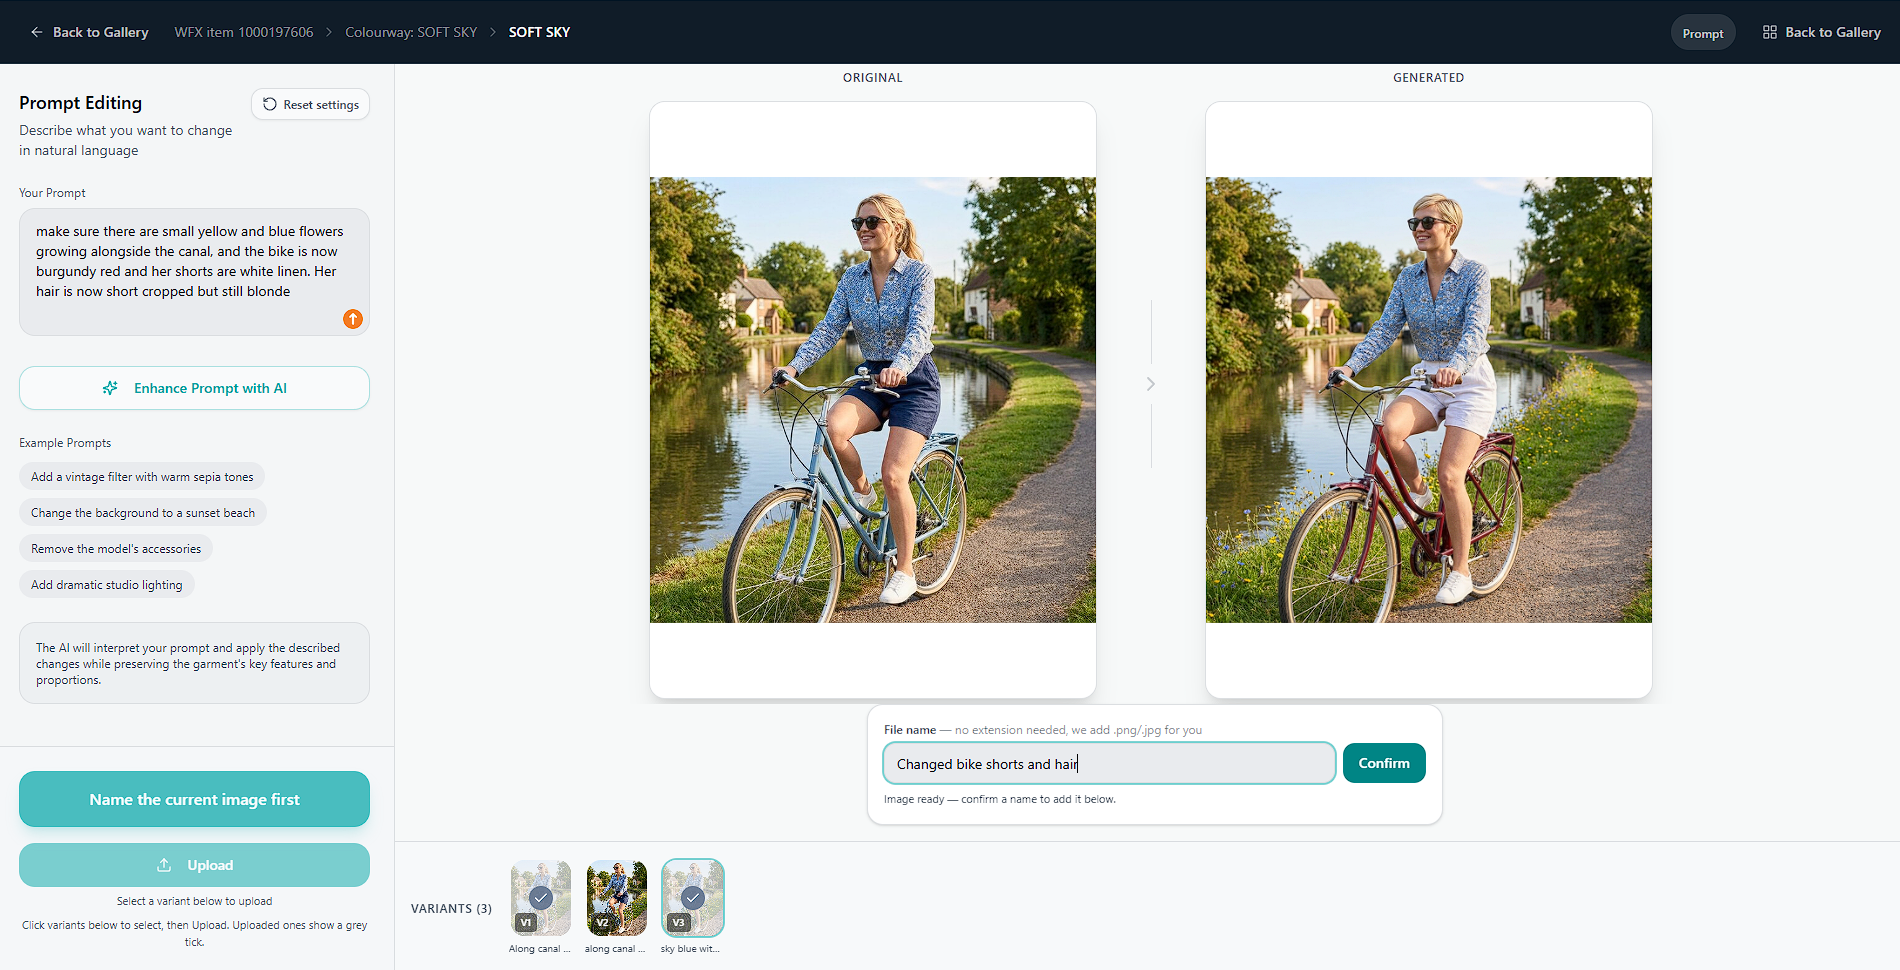Click the original image preview
The height and width of the screenshot is (970, 1900).
(x=873, y=400)
